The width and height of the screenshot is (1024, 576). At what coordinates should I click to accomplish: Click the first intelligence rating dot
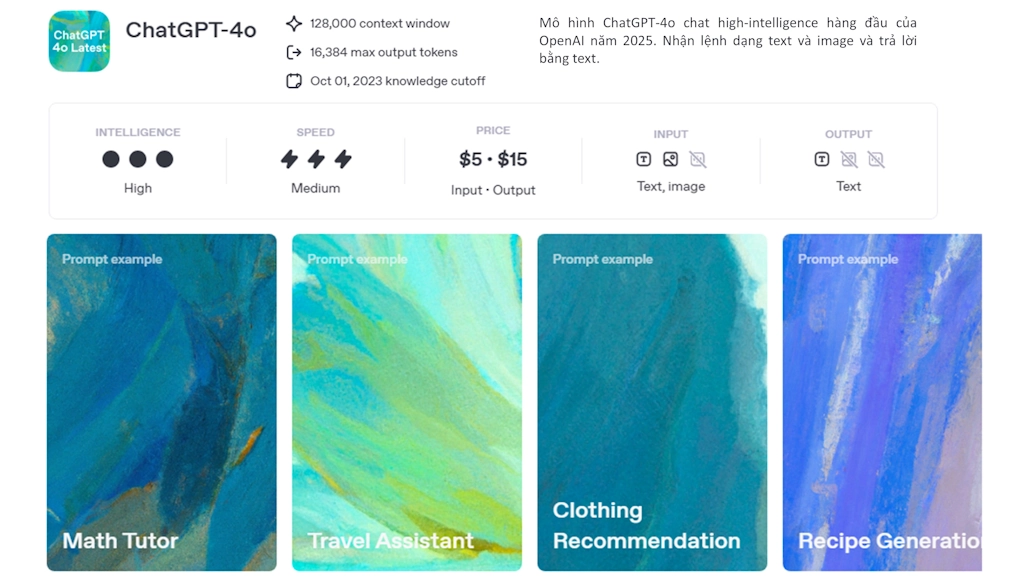tap(111, 159)
